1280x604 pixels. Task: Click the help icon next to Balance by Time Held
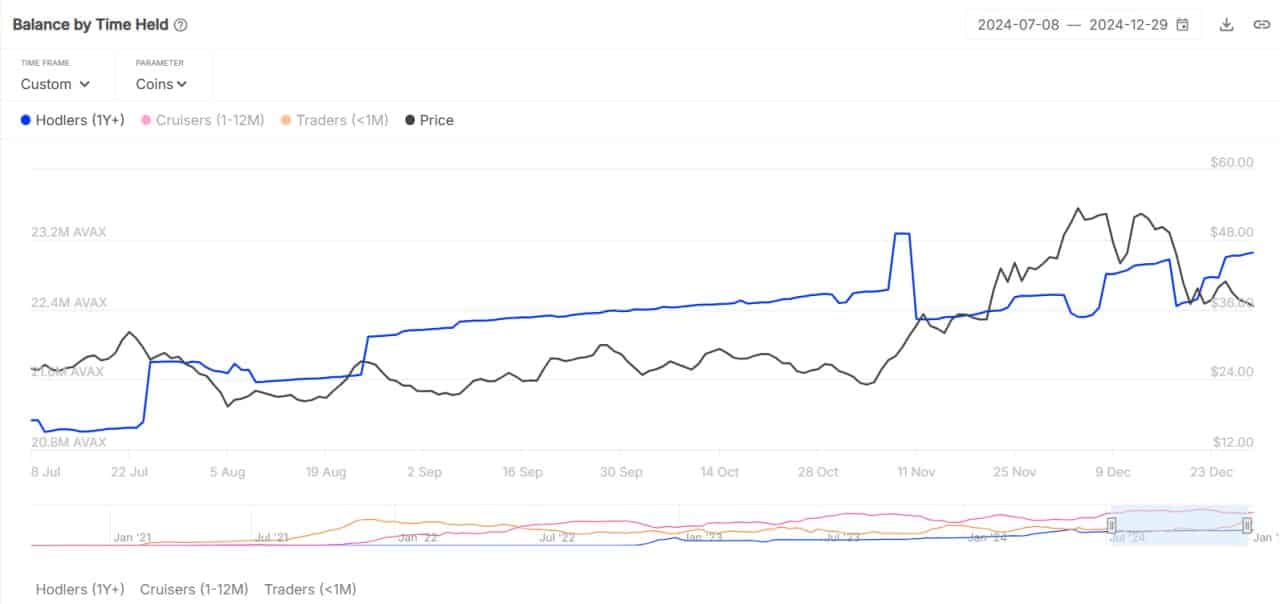click(x=180, y=25)
